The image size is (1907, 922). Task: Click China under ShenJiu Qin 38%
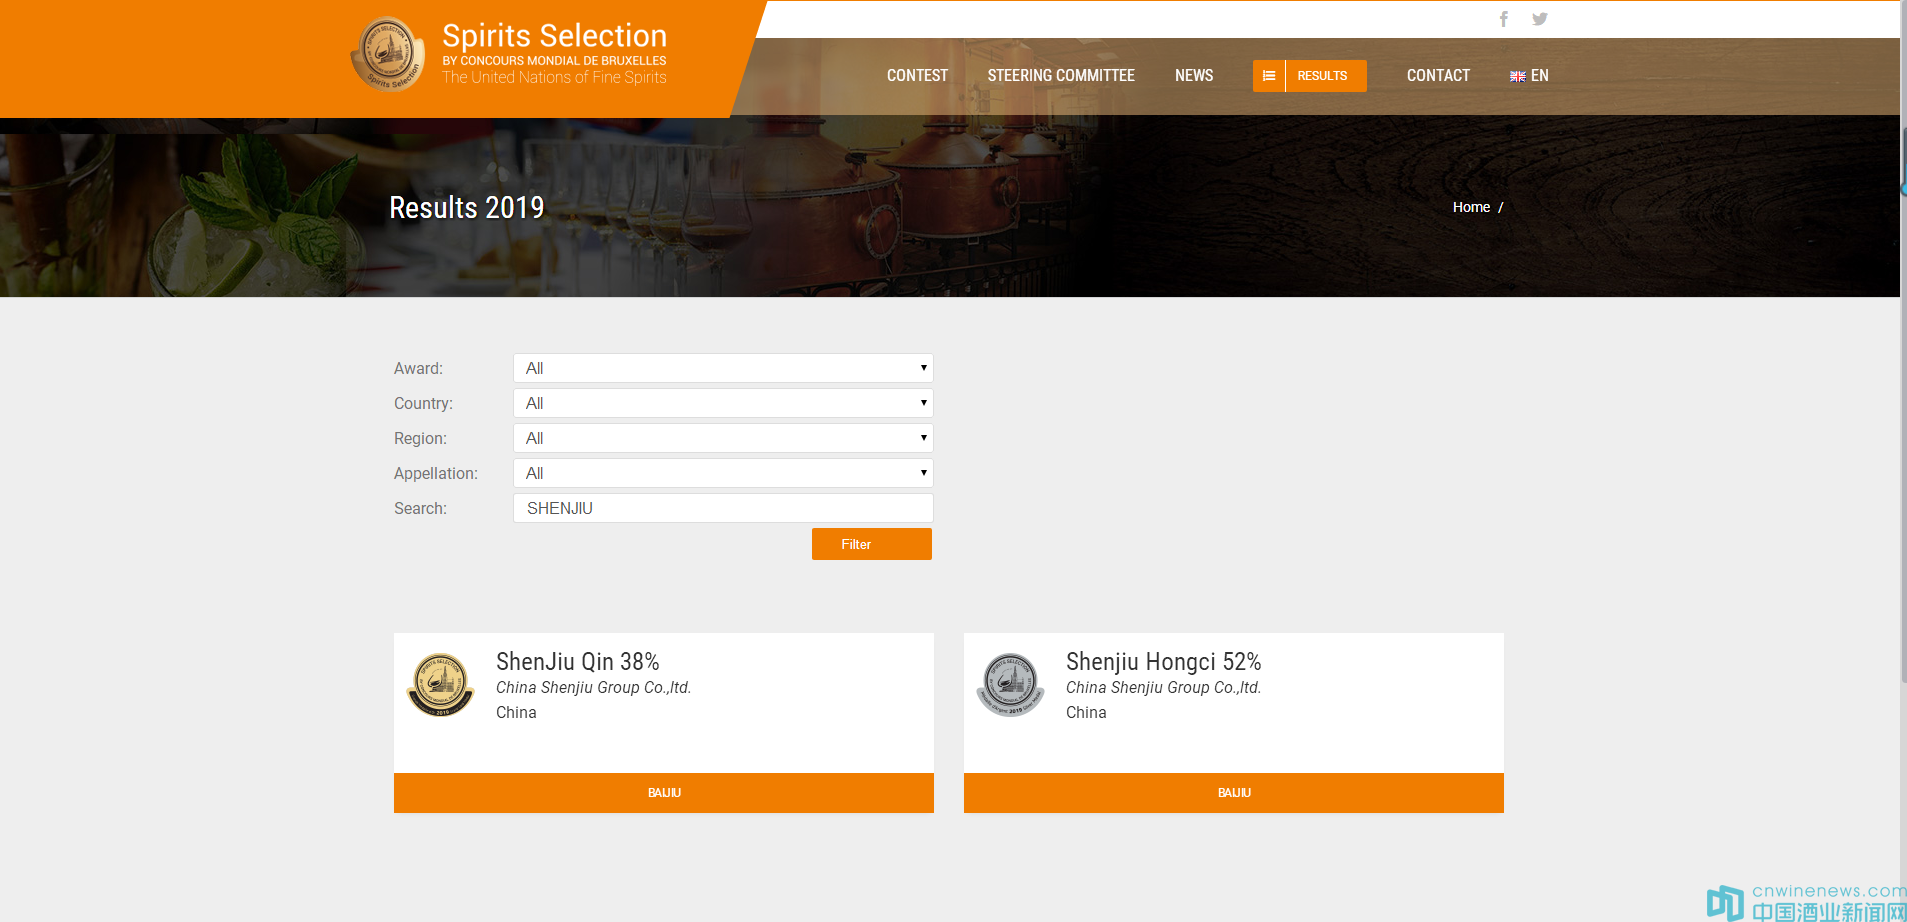(x=516, y=713)
